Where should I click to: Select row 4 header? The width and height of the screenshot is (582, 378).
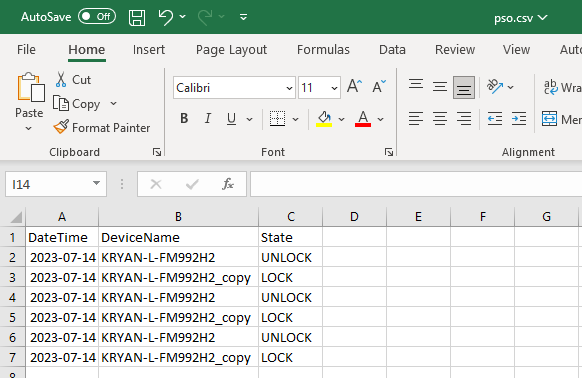pyautogui.click(x=13, y=297)
